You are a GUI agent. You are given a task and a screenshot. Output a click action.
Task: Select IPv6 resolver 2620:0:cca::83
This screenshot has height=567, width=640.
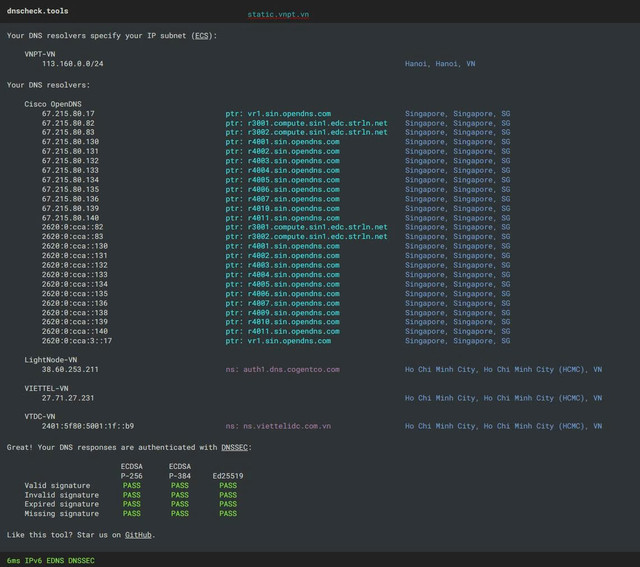[x=73, y=236]
